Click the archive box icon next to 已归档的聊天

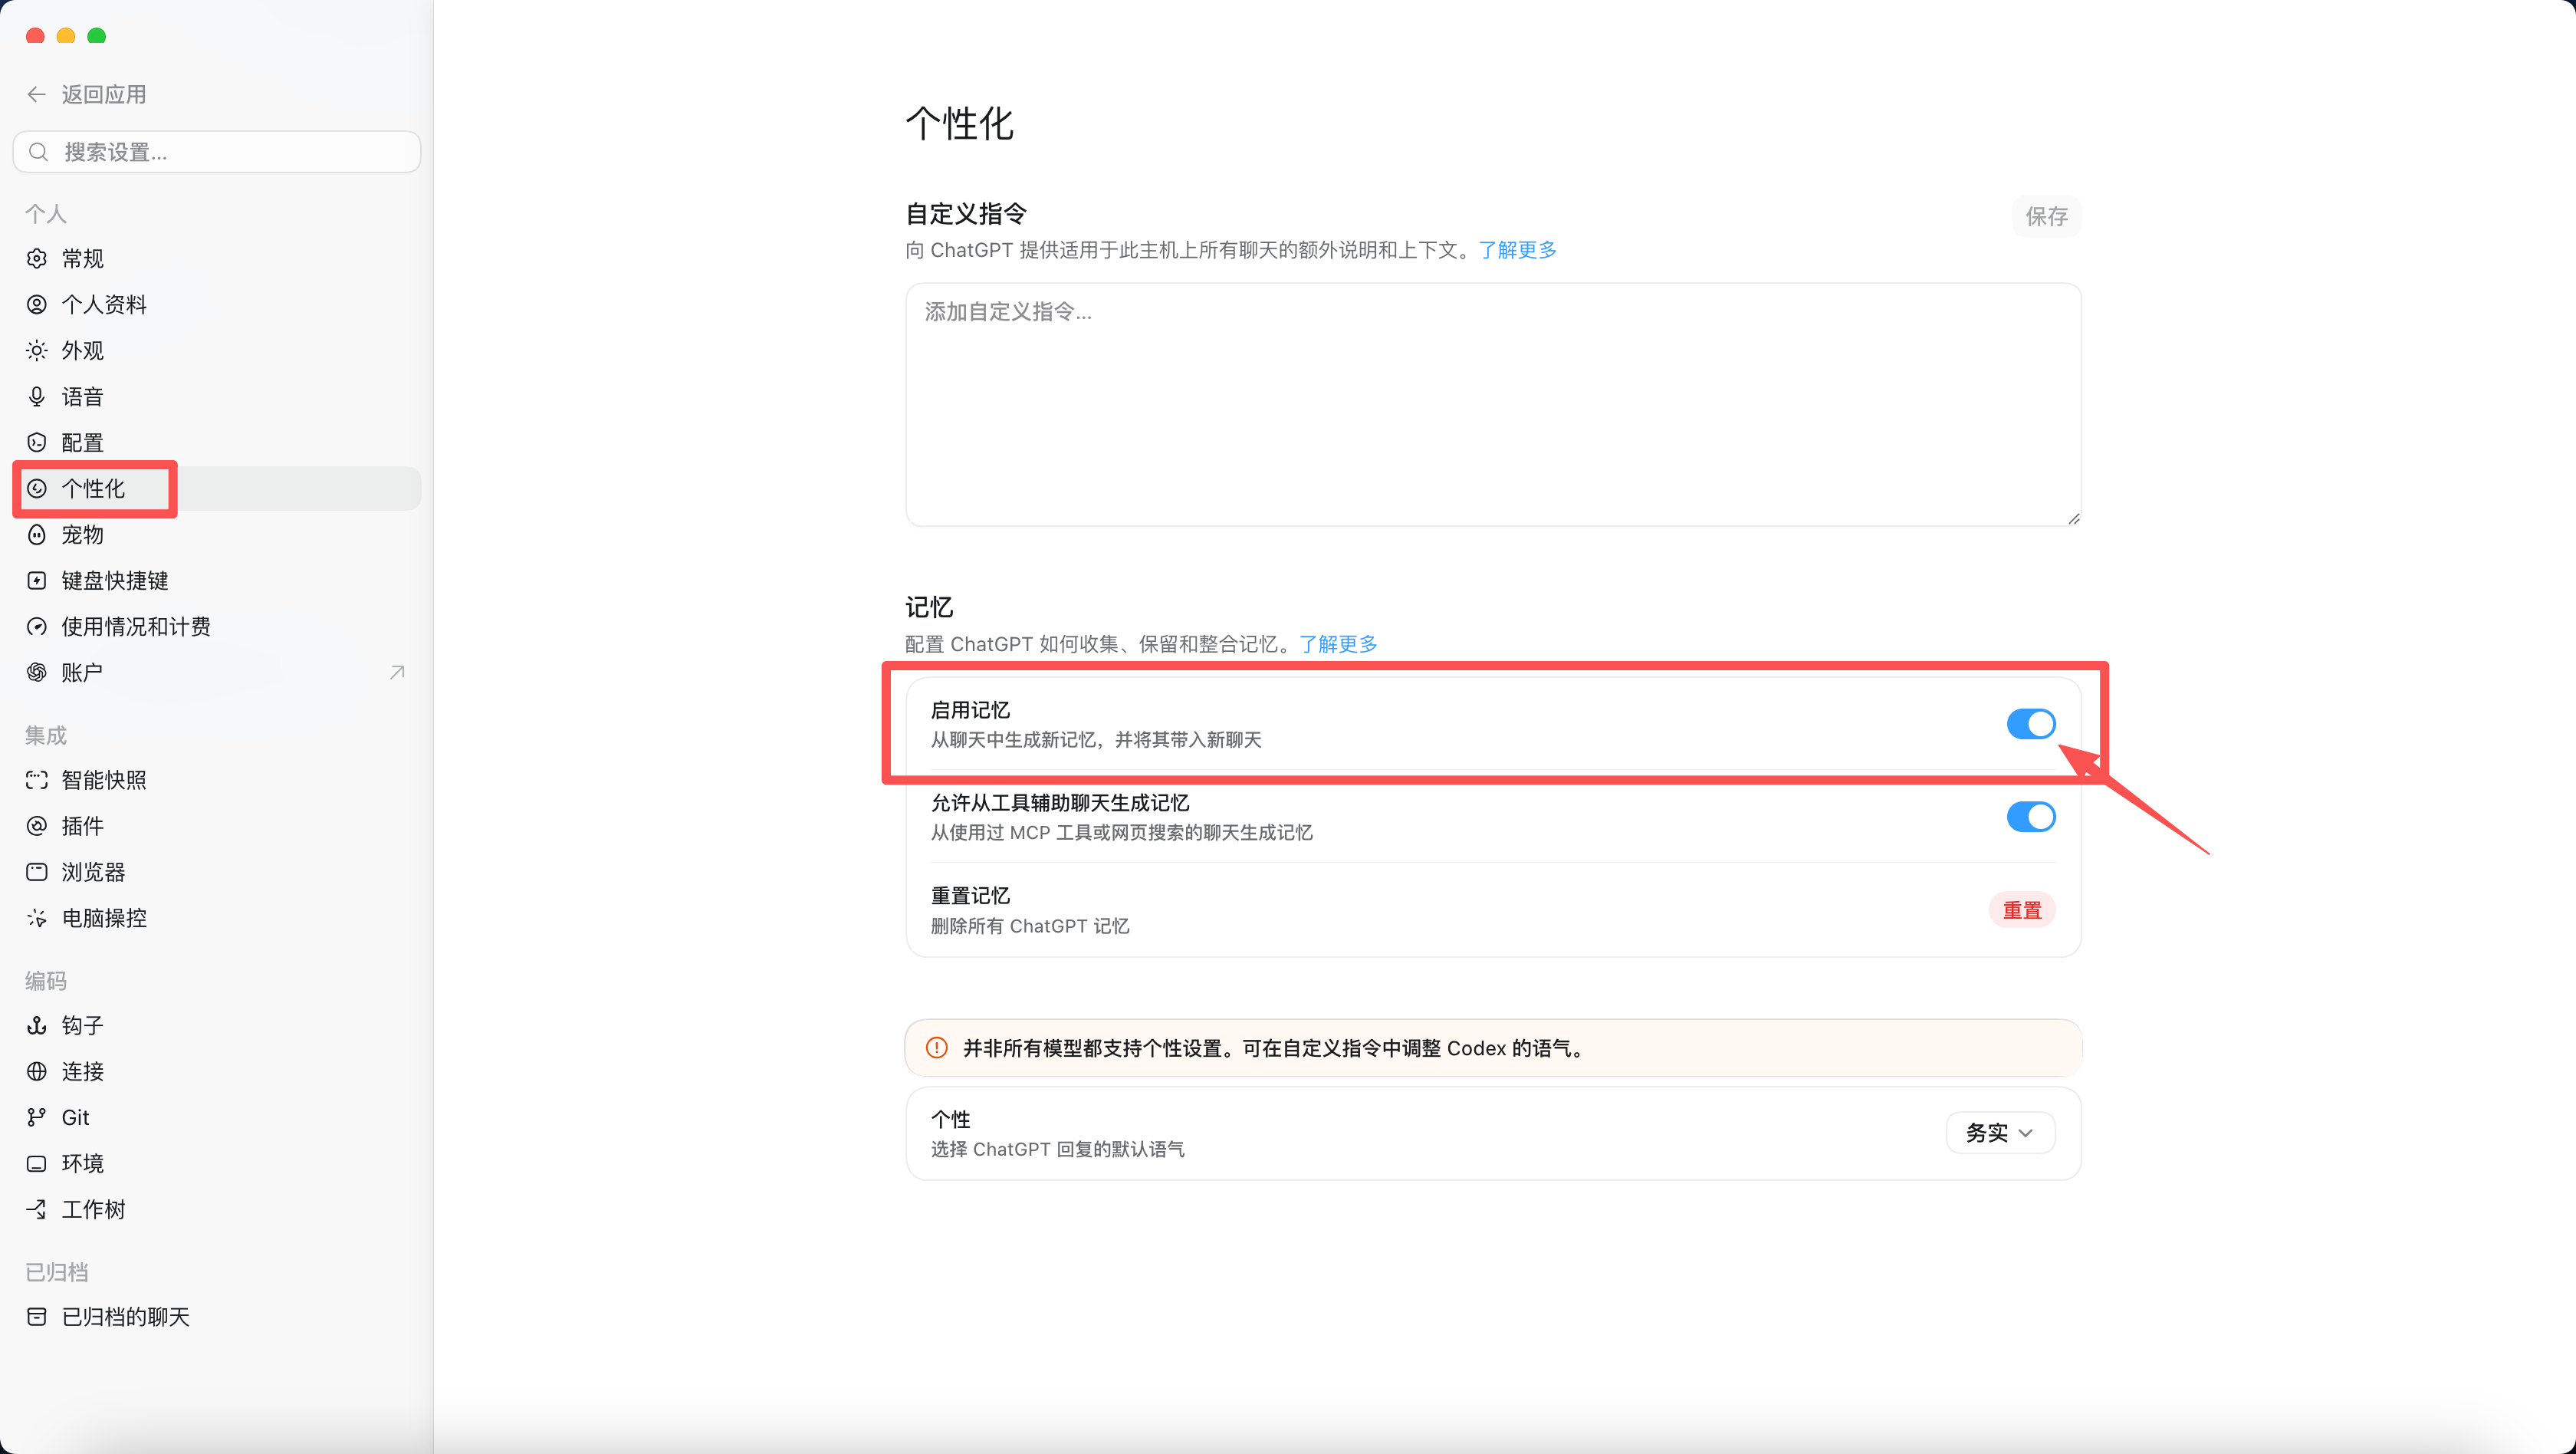(x=37, y=1317)
